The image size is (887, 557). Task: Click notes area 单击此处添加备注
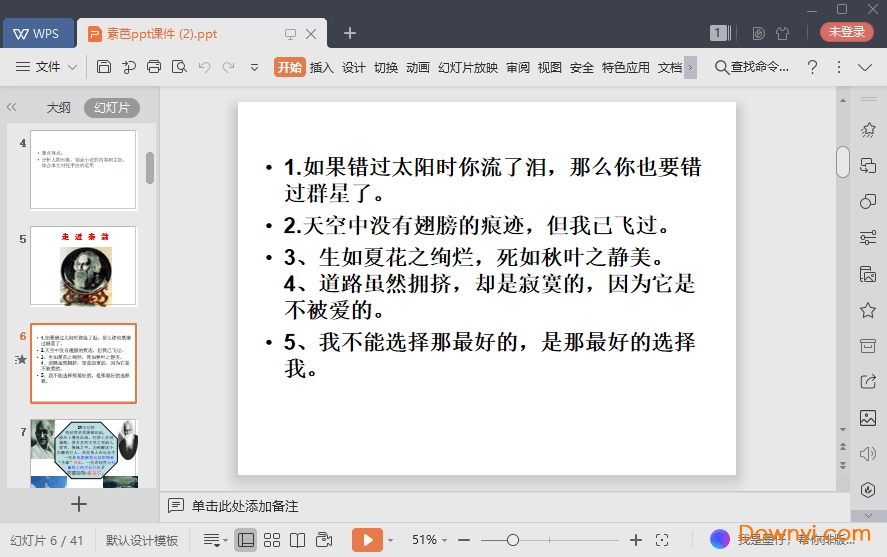coord(245,506)
